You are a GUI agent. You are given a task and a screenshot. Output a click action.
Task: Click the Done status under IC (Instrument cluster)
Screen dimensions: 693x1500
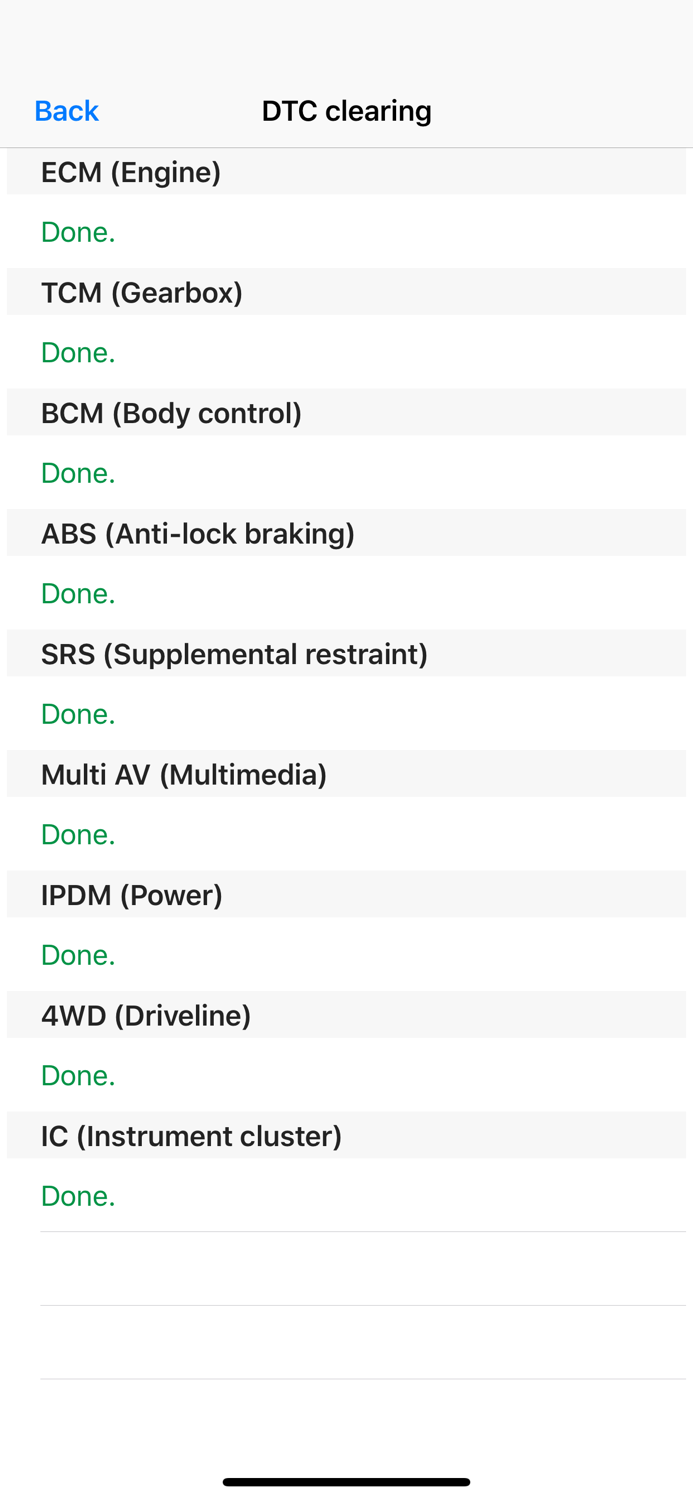pyautogui.click(x=78, y=1196)
